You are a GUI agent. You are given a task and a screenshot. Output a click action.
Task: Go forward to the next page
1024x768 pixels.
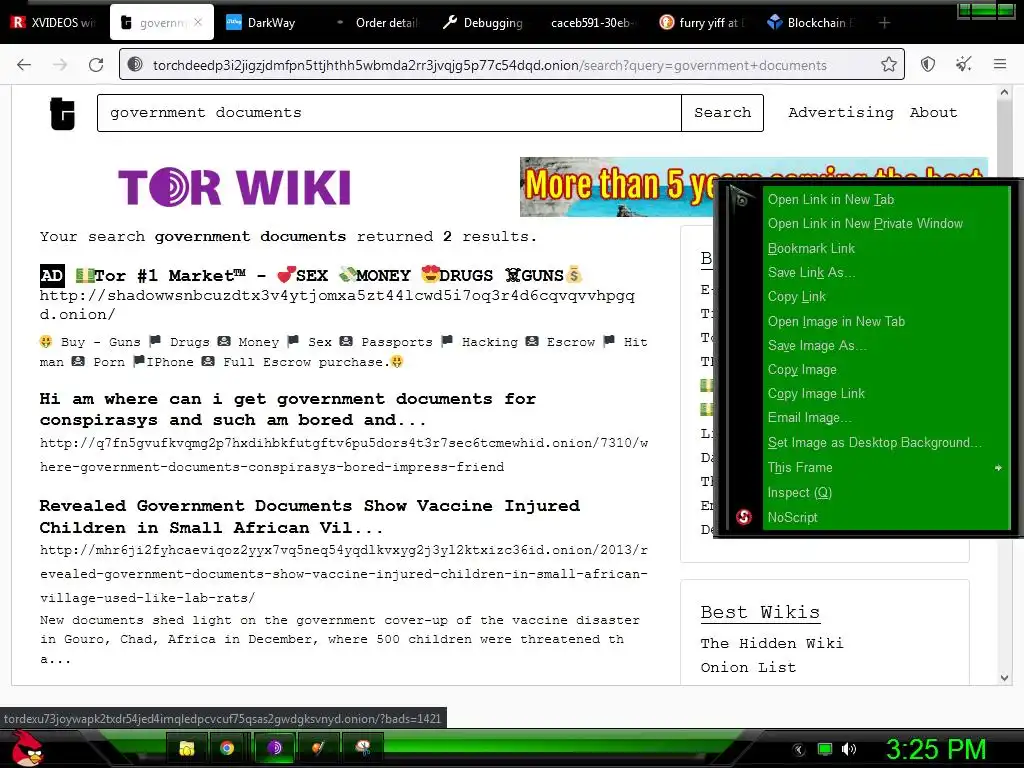pyautogui.click(x=60, y=65)
